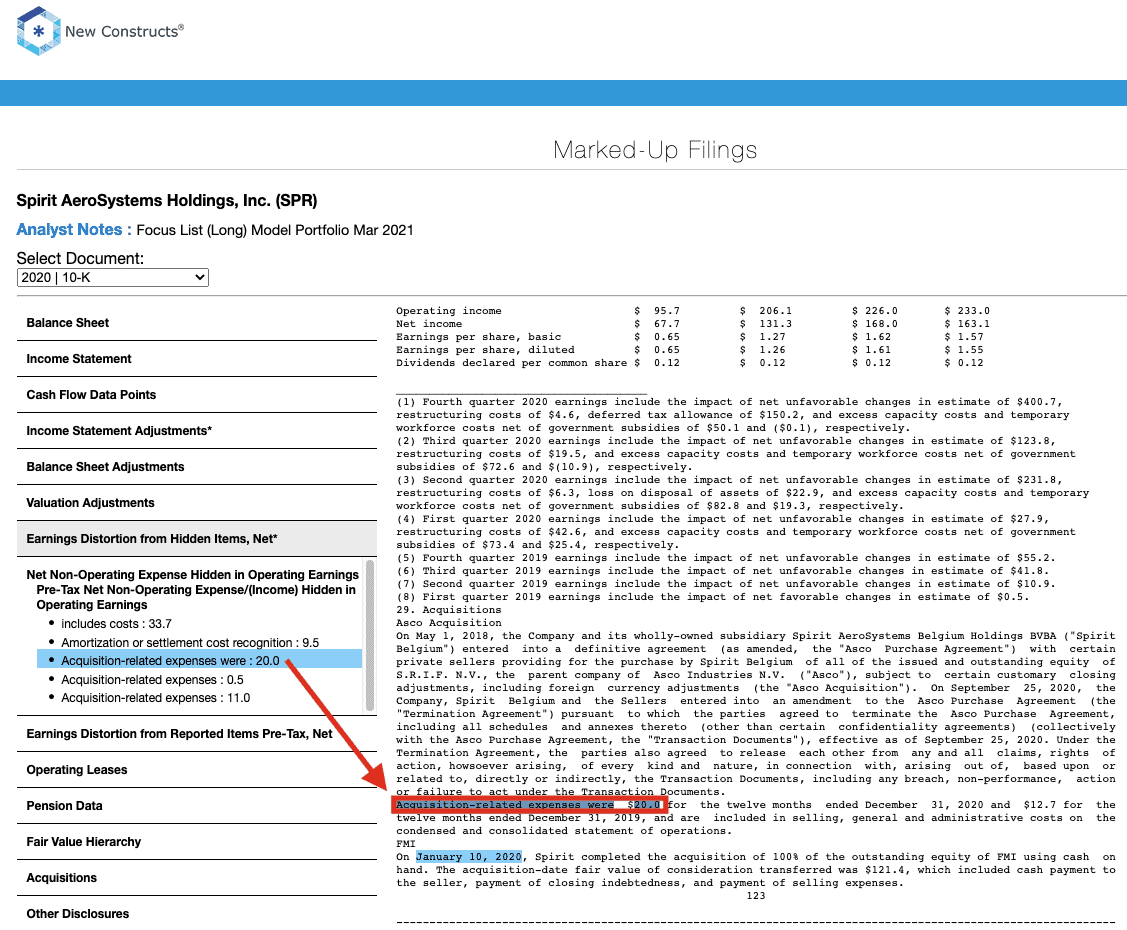Select 'includes costs : 33.7' item
The height and width of the screenshot is (930, 1127).
pos(116,624)
